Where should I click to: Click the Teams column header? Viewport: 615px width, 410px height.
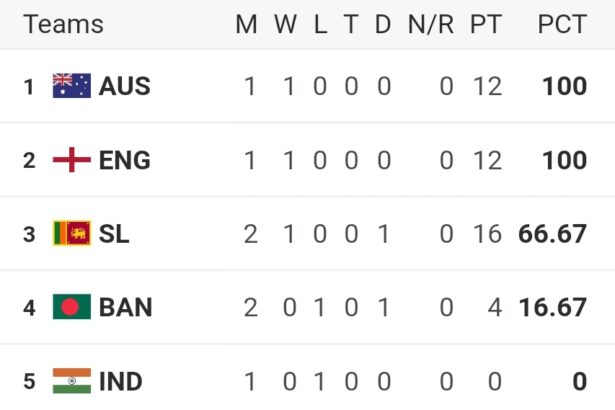pyautogui.click(x=64, y=24)
